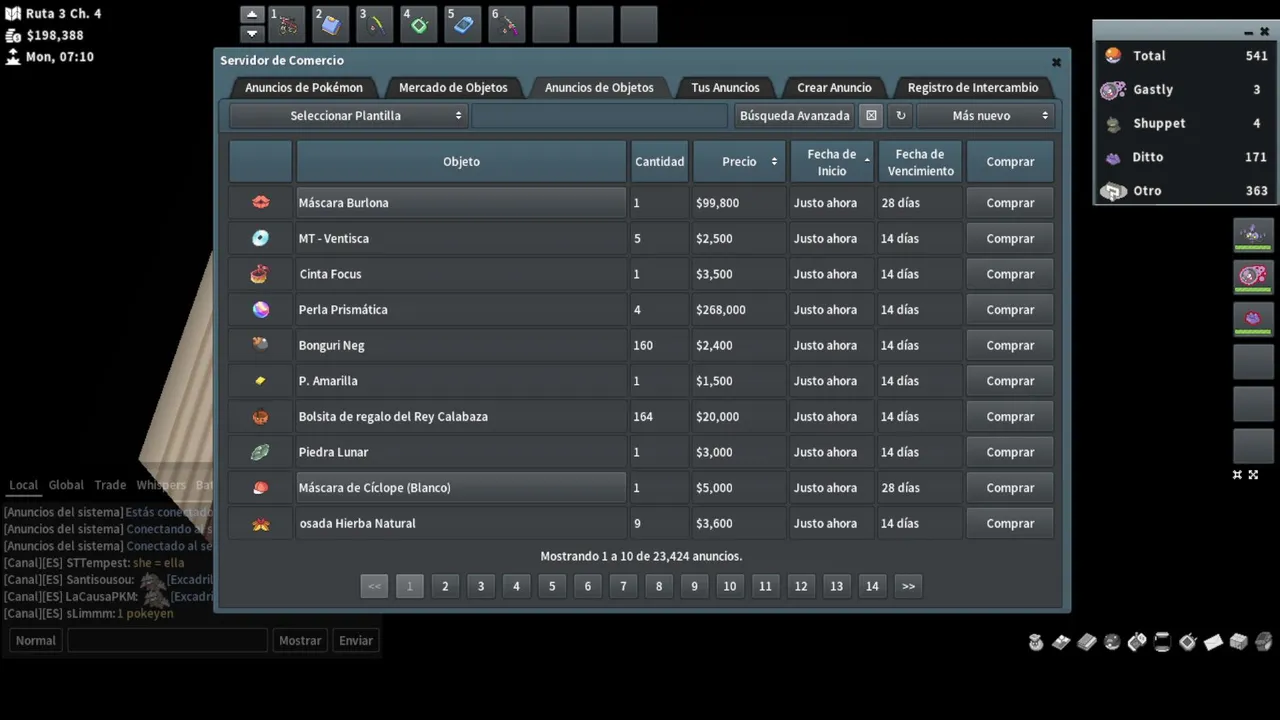Switch to Anuncios de Pokémon tab

point(304,88)
